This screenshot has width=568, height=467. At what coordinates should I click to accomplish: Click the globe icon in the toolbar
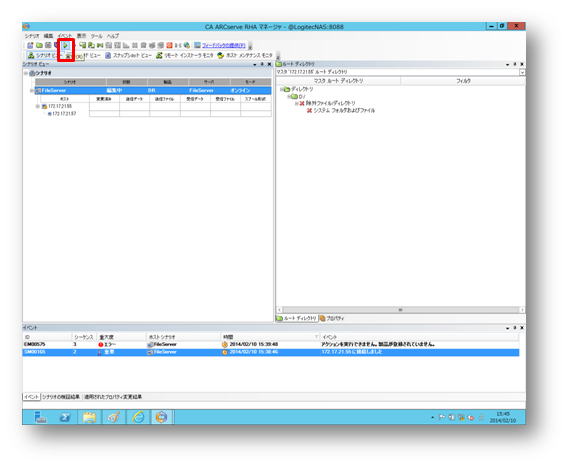click(x=187, y=45)
